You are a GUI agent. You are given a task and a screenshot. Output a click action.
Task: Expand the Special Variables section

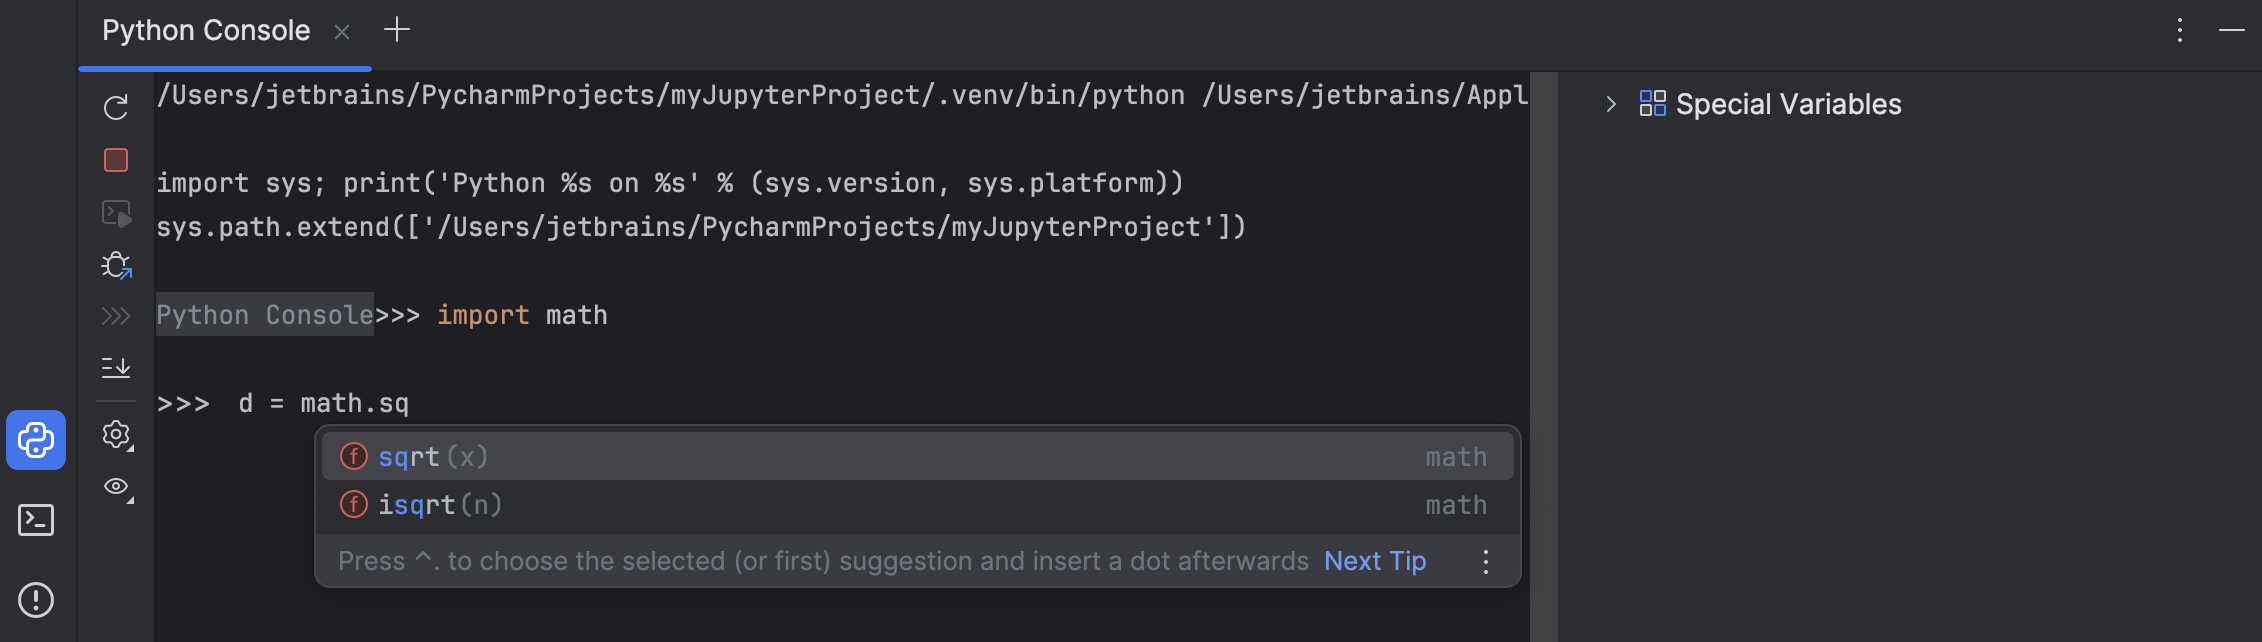click(1612, 103)
